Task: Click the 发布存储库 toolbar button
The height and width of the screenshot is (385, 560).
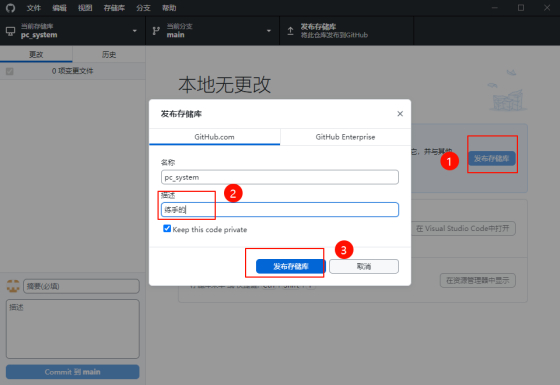Action: click(346, 31)
